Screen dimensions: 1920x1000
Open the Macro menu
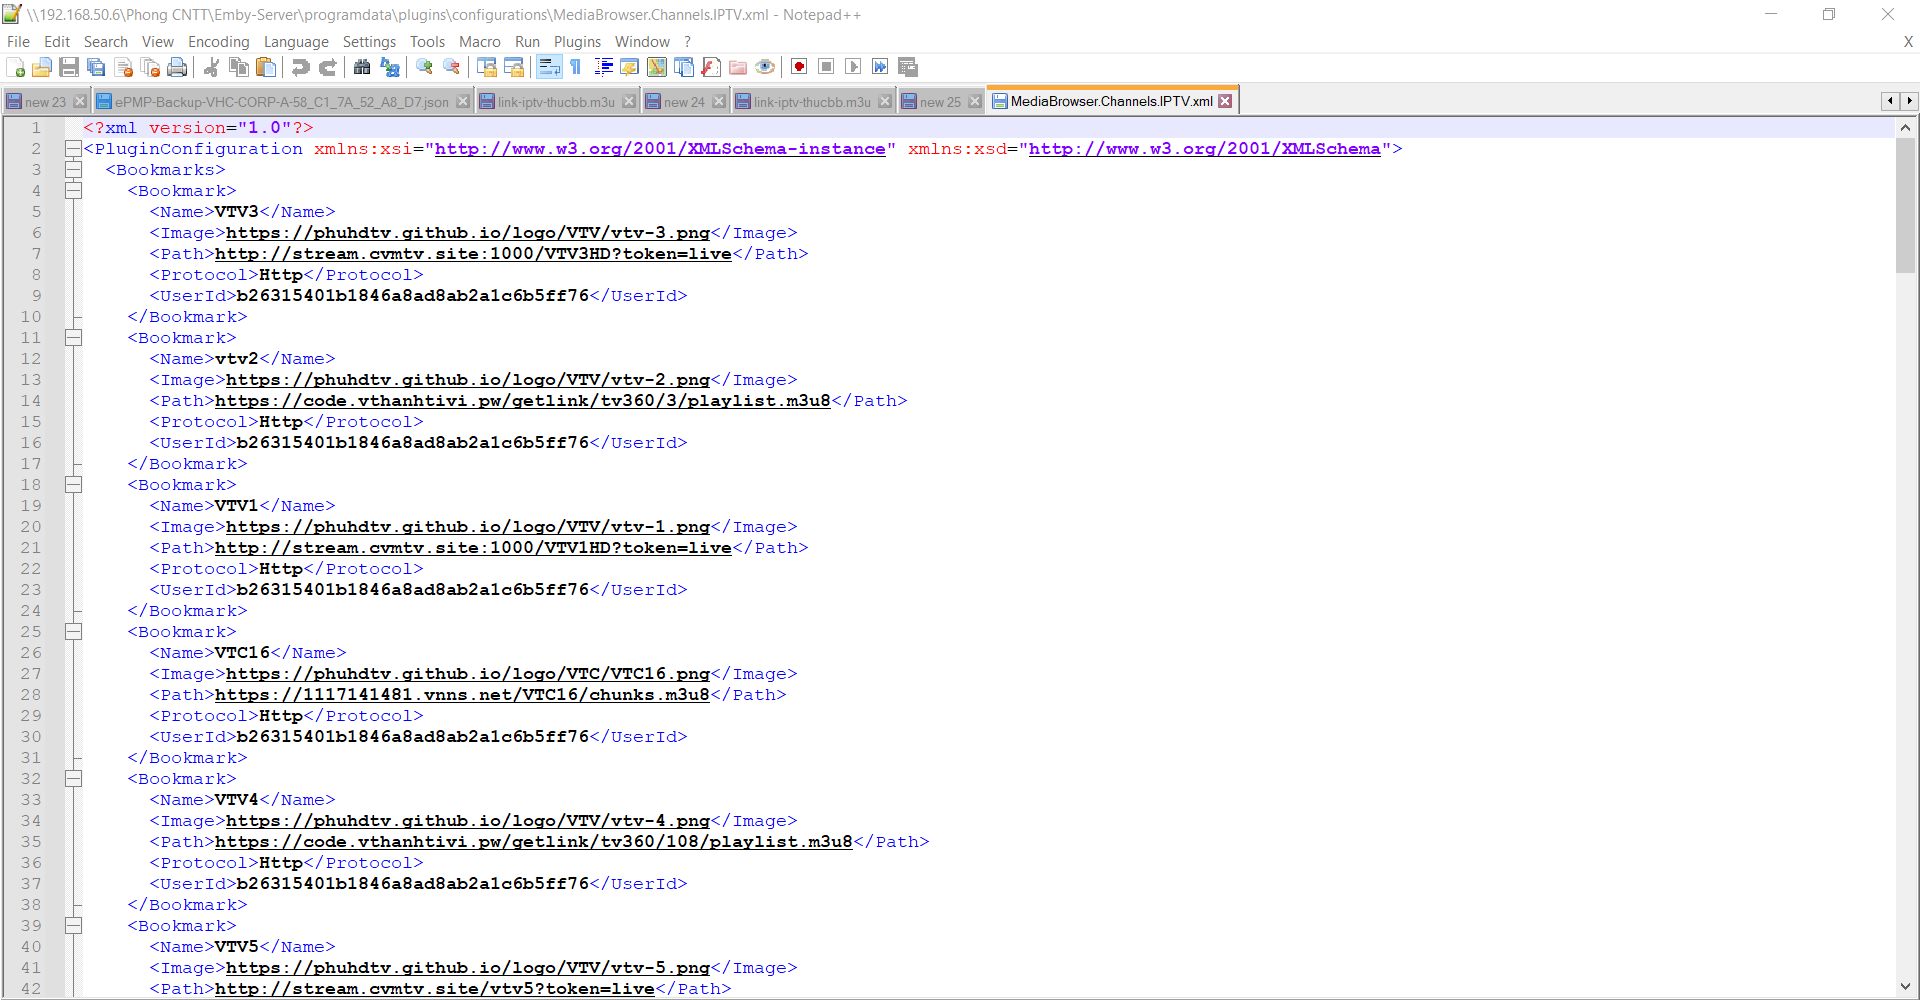(x=480, y=42)
